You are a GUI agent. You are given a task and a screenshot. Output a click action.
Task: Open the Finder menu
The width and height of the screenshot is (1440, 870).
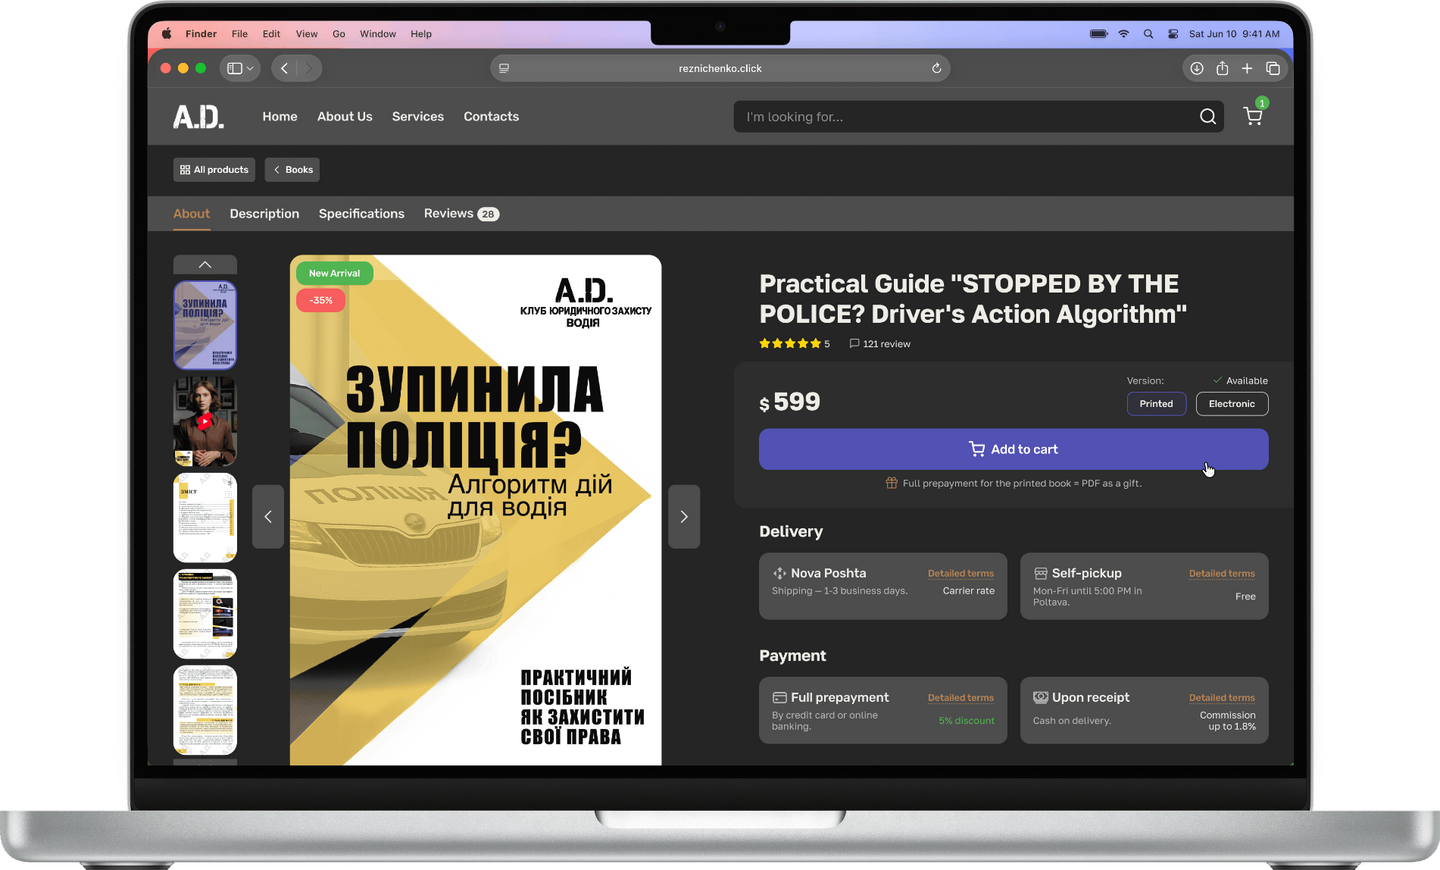click(x=201, y=34)
